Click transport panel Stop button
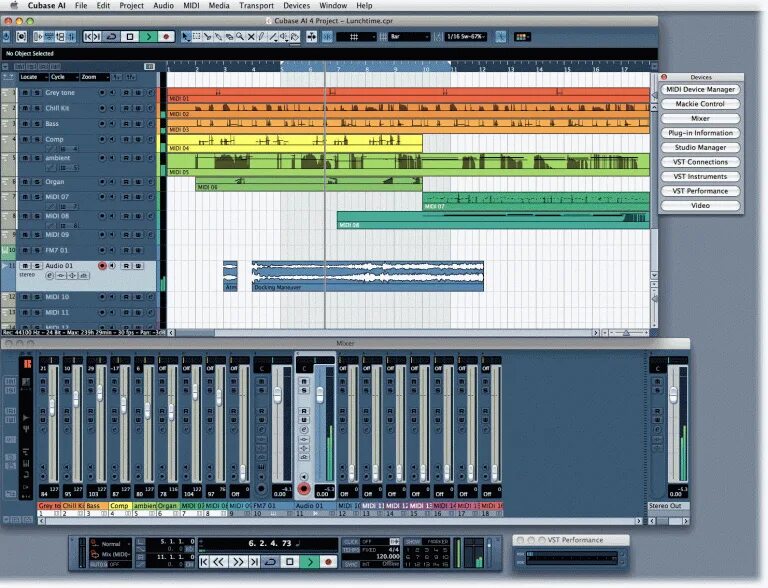 (290, 562)
